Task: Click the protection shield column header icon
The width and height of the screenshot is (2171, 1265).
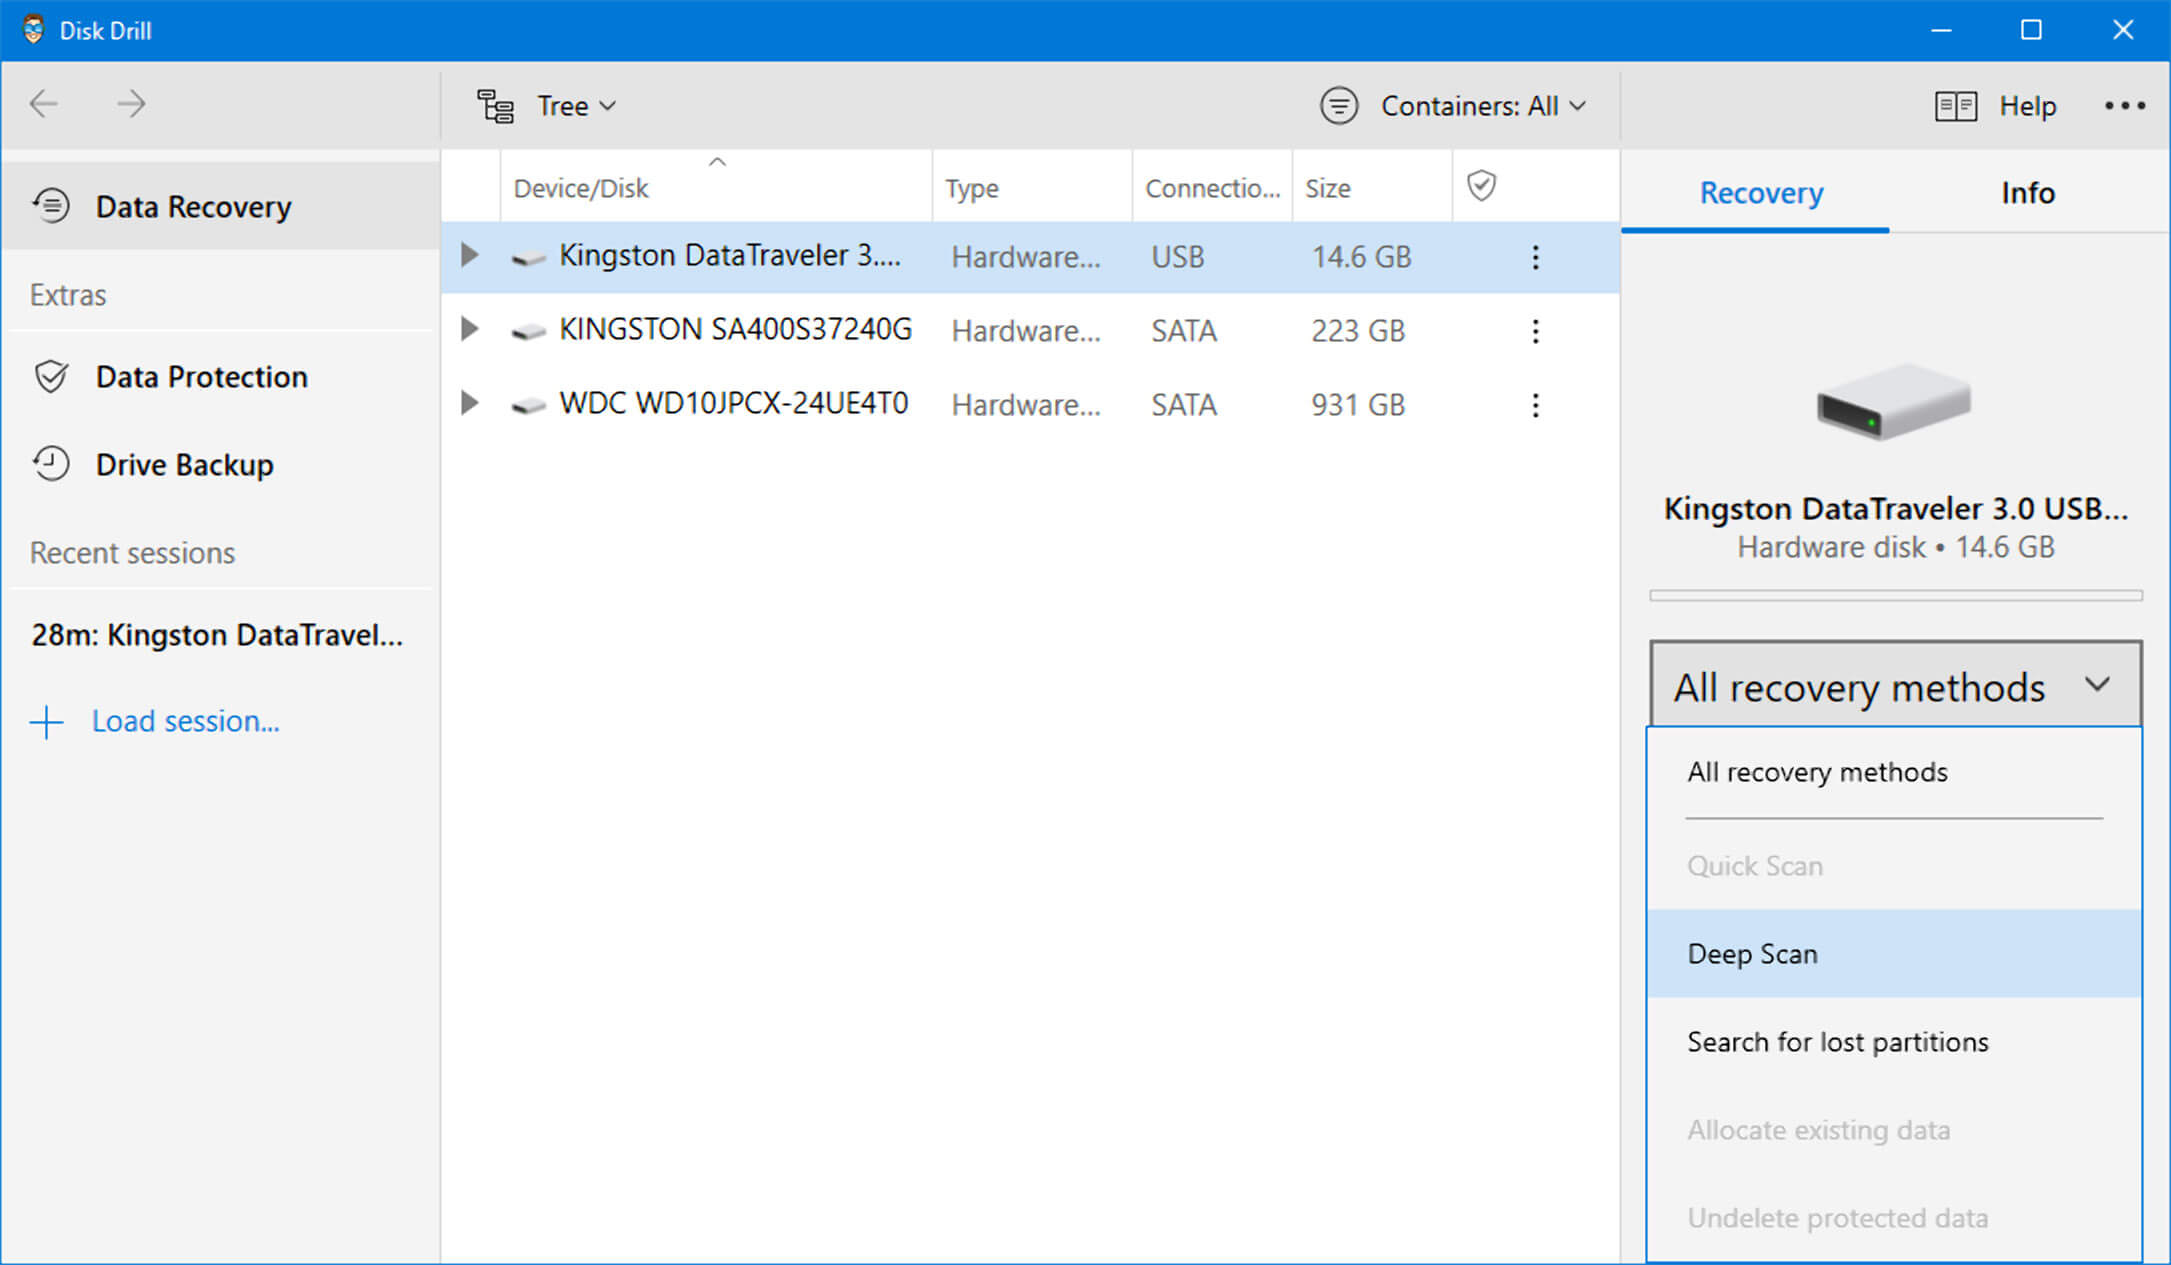Action: click(1481, 185)
